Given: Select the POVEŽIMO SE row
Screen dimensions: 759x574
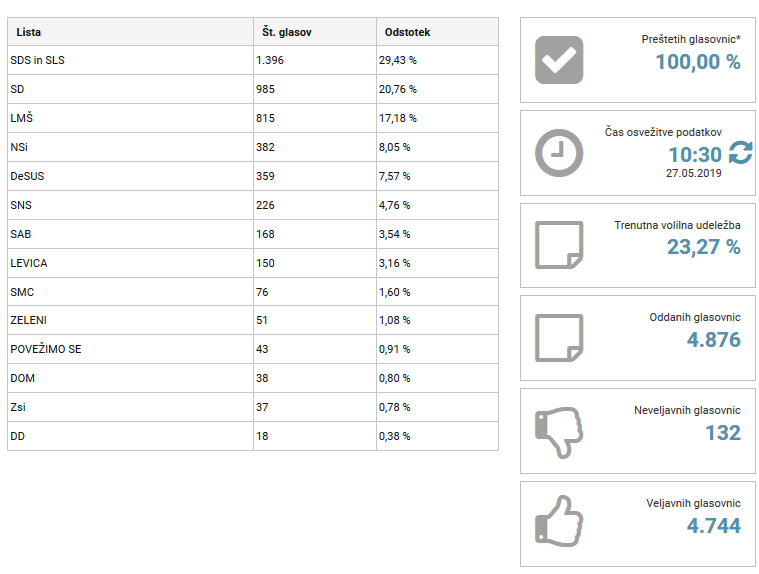Looking at the screenshot, I should 253,349.
